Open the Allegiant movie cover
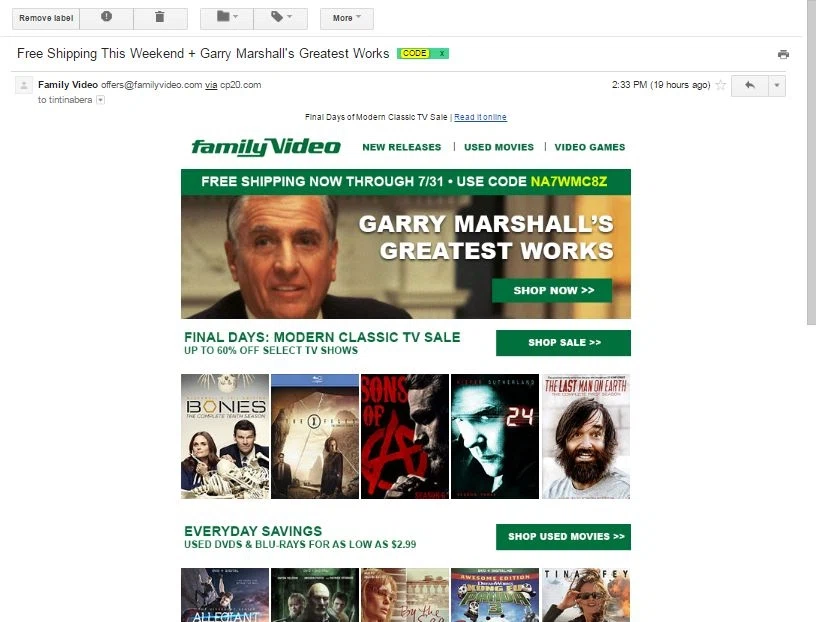 click(x=225, y=595)
